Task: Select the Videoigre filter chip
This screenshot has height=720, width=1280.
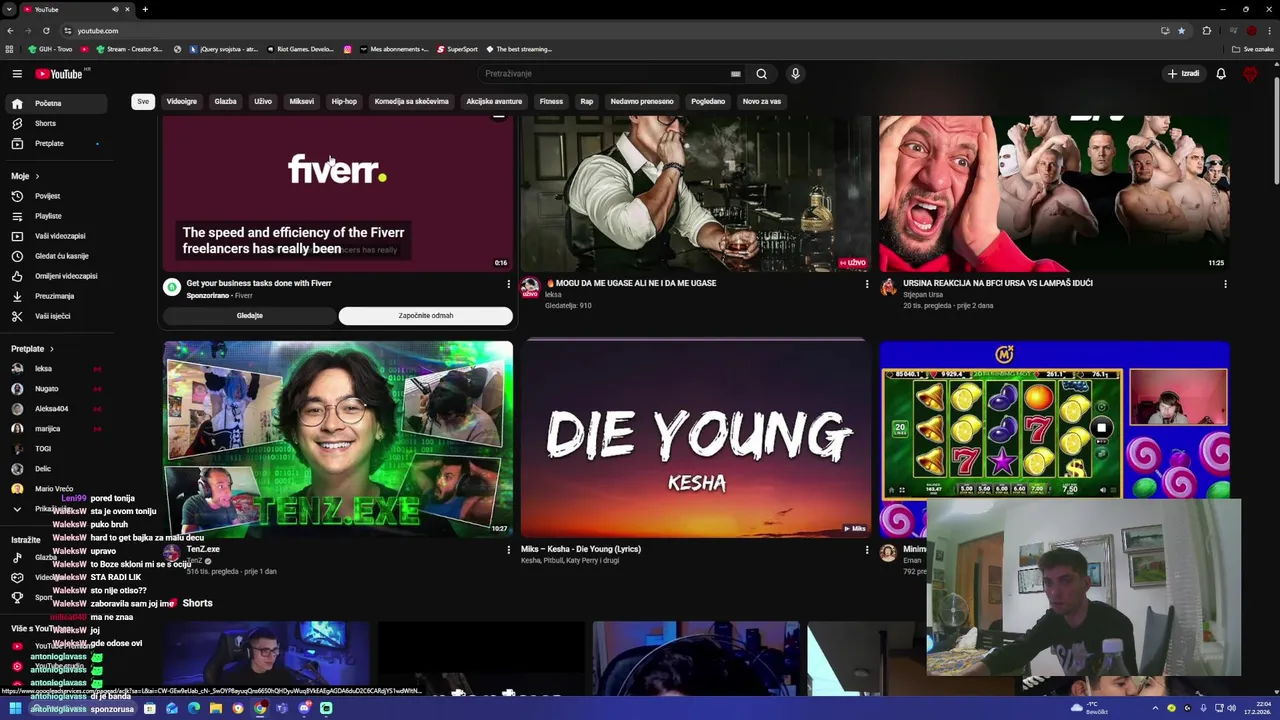Action: (182, 101)
